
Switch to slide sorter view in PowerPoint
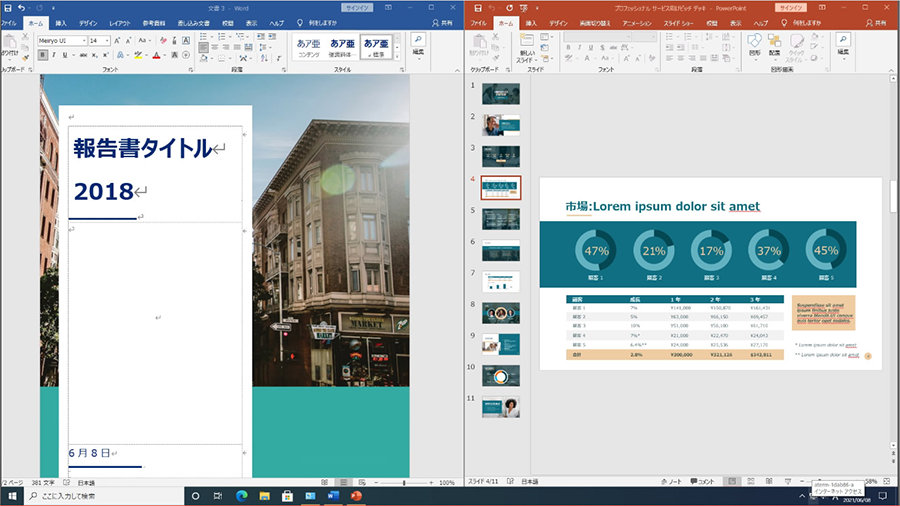point(751,481)
